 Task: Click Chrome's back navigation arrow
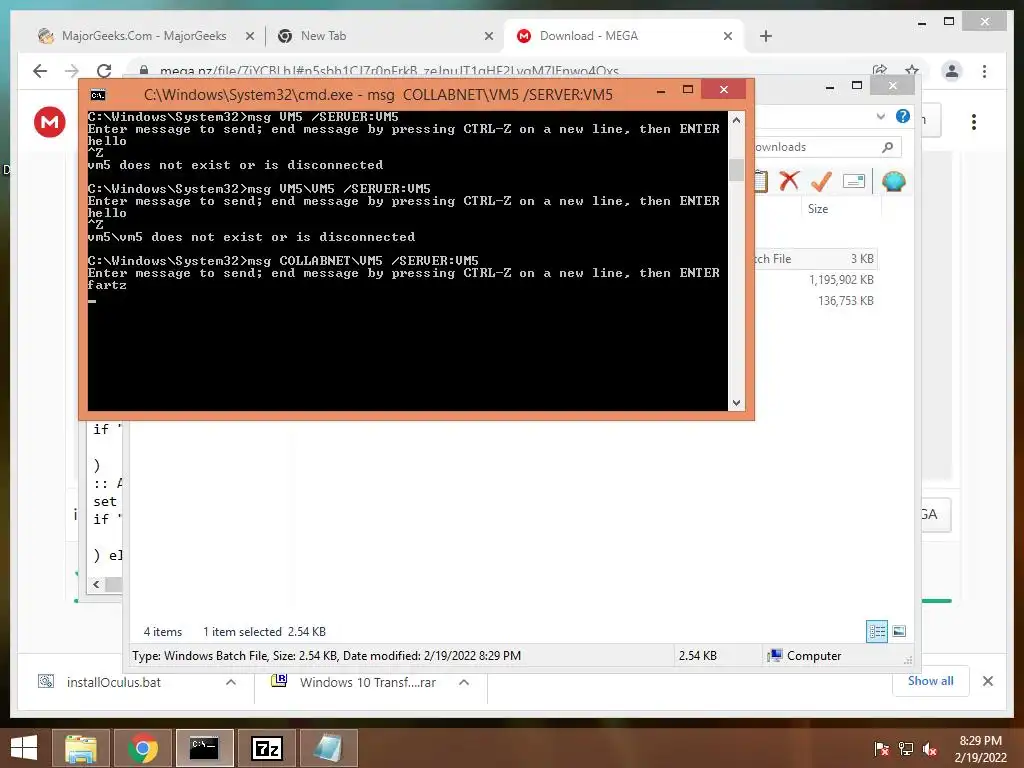(40, 71)
